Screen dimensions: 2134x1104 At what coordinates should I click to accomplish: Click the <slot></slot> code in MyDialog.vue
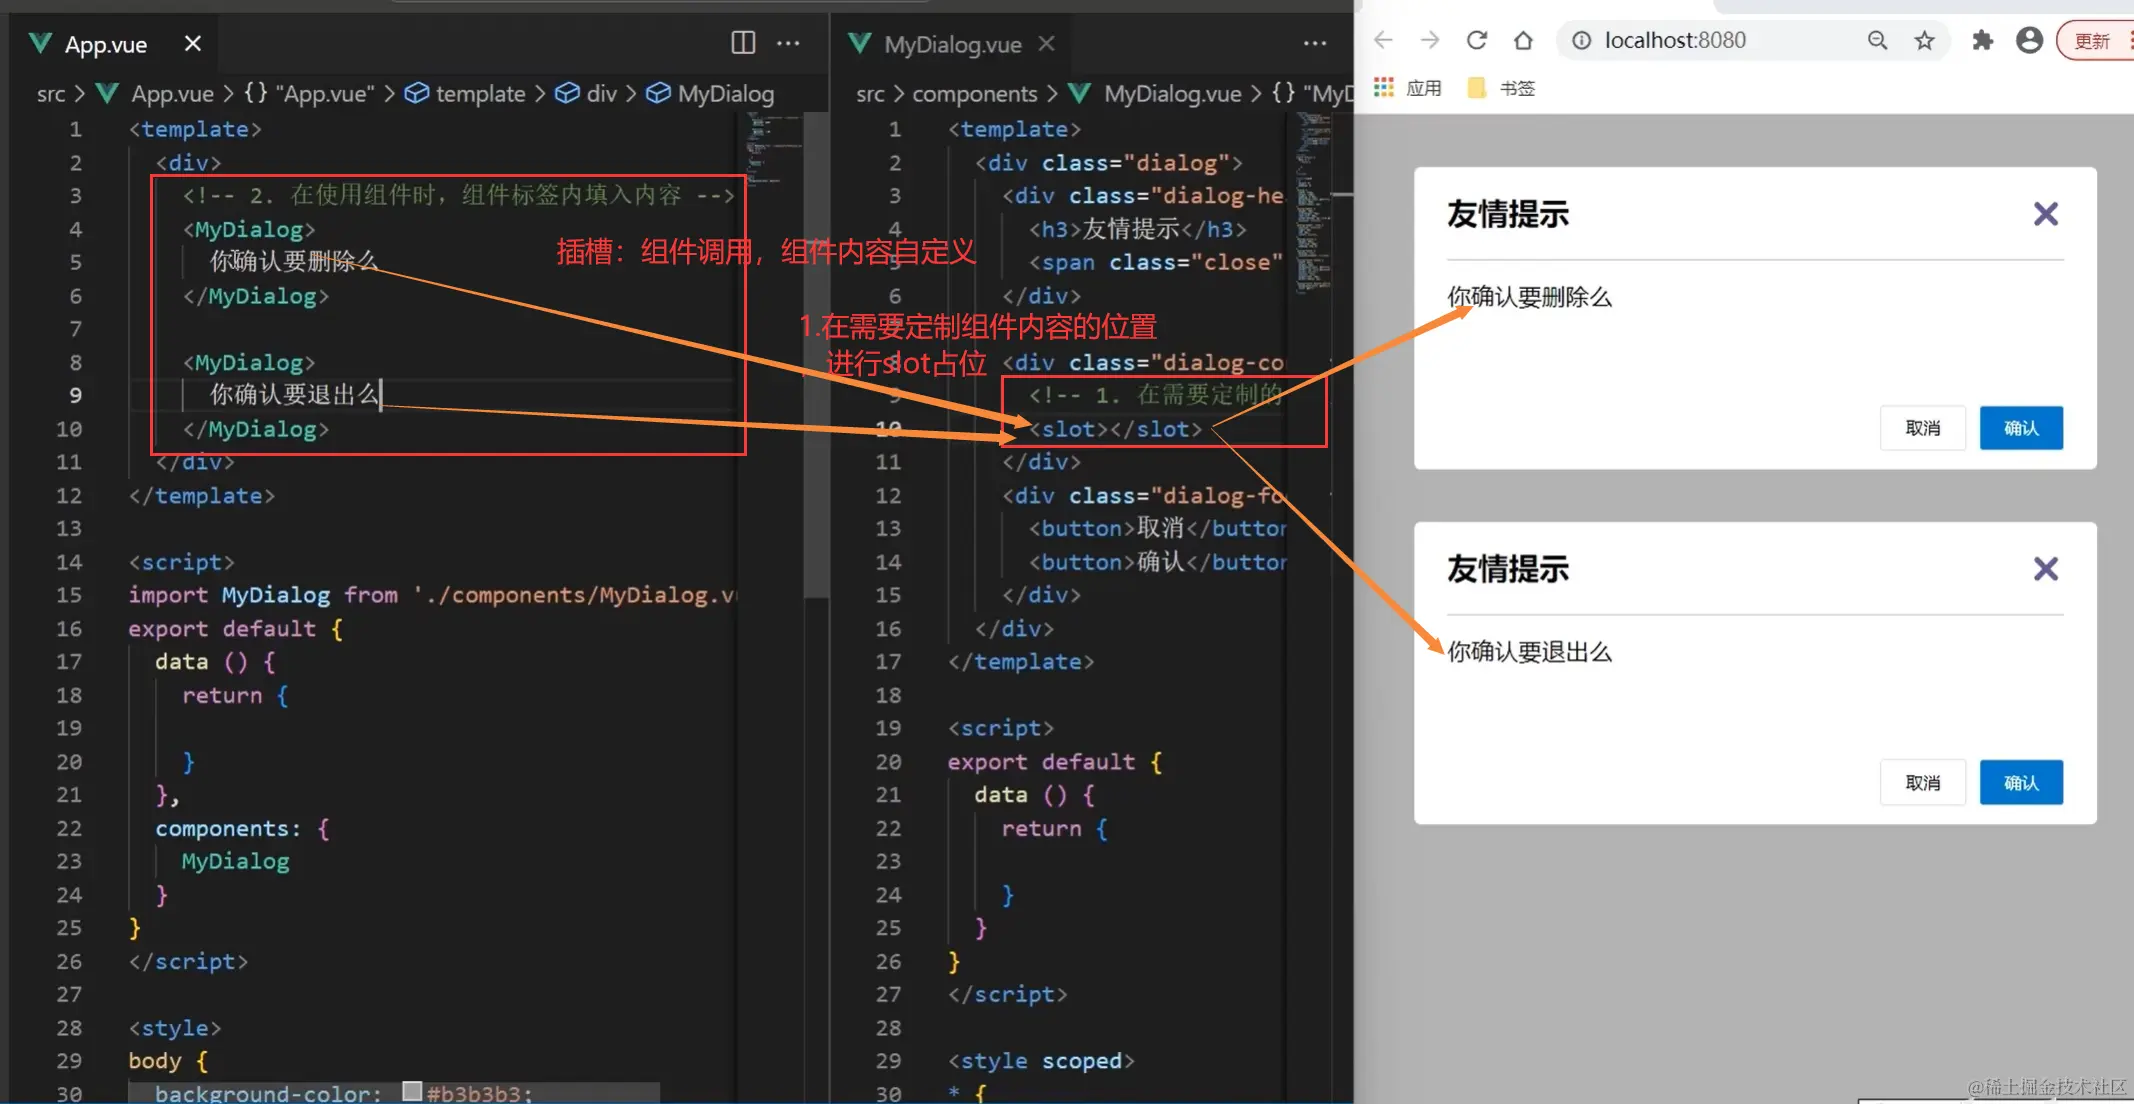pyautogui.click(x=1115, y=429)
